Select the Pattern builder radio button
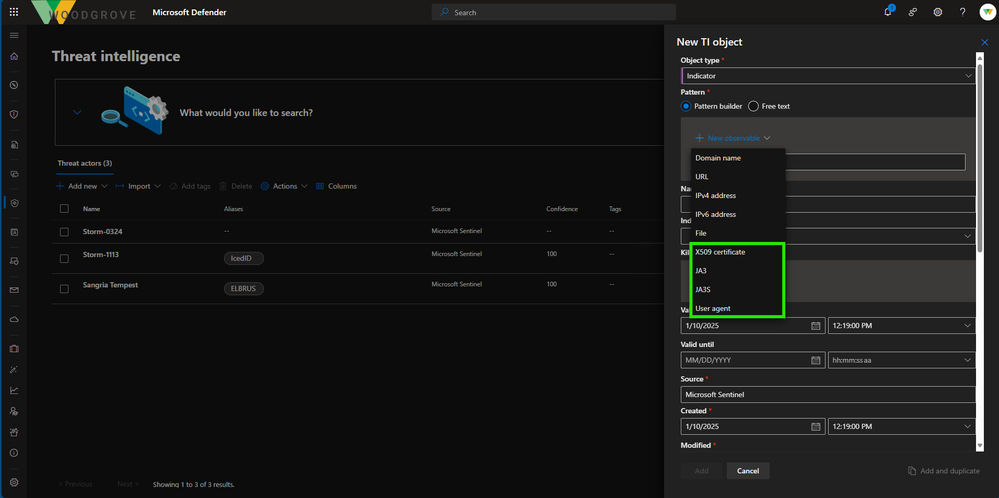This screenshot has height=498, width=999. [x=686, y=106]
